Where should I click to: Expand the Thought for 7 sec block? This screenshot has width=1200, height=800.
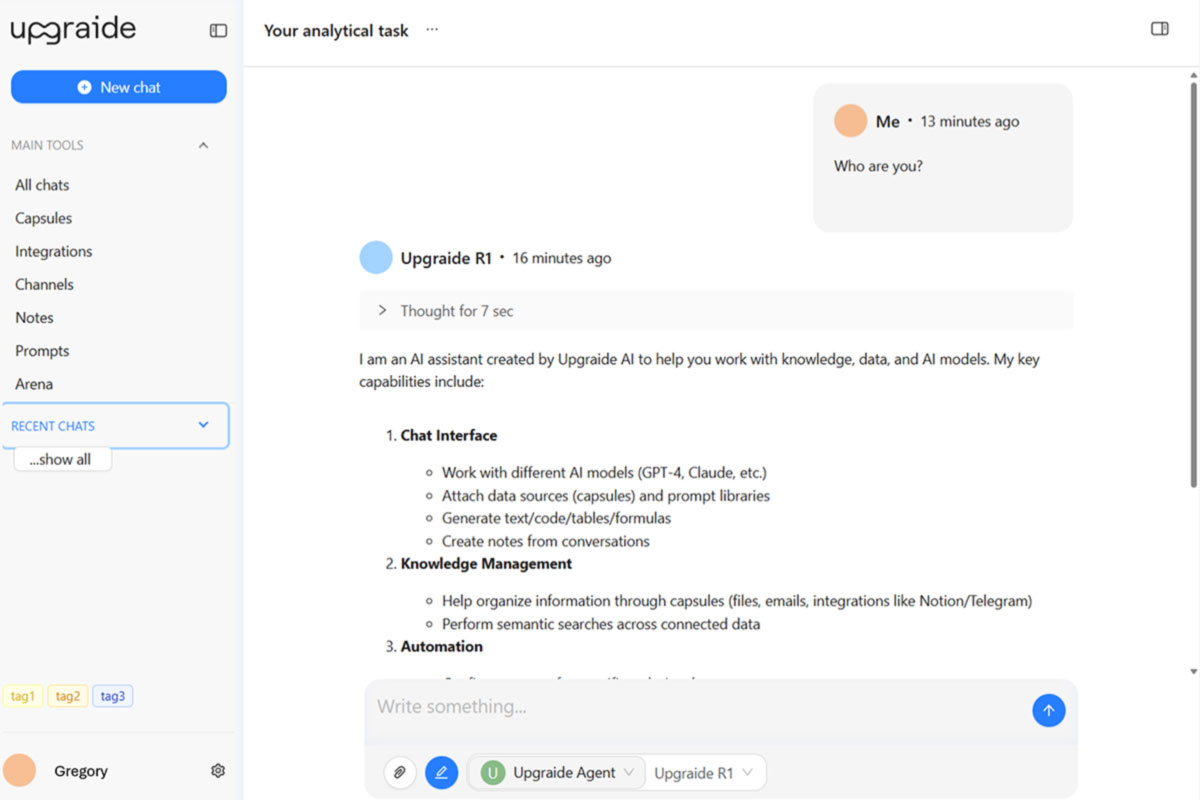716,311
